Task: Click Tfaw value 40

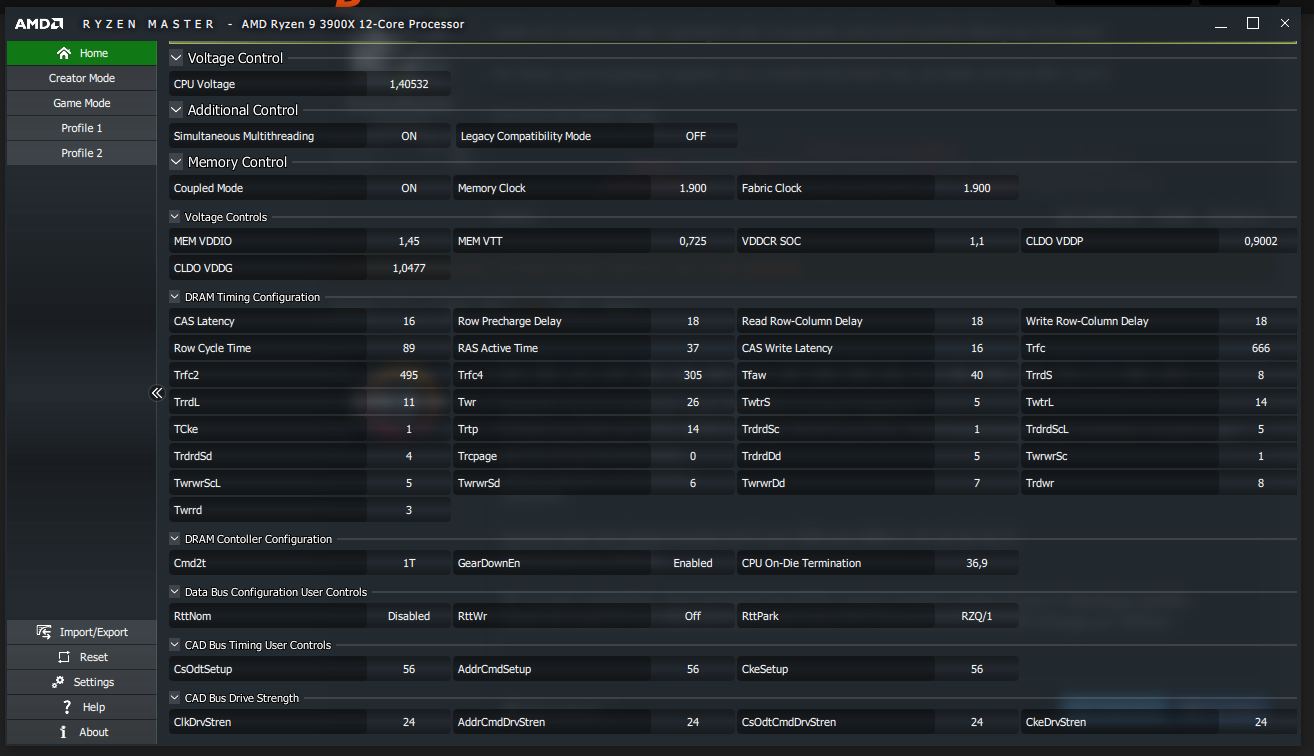Action: point(977,375)
